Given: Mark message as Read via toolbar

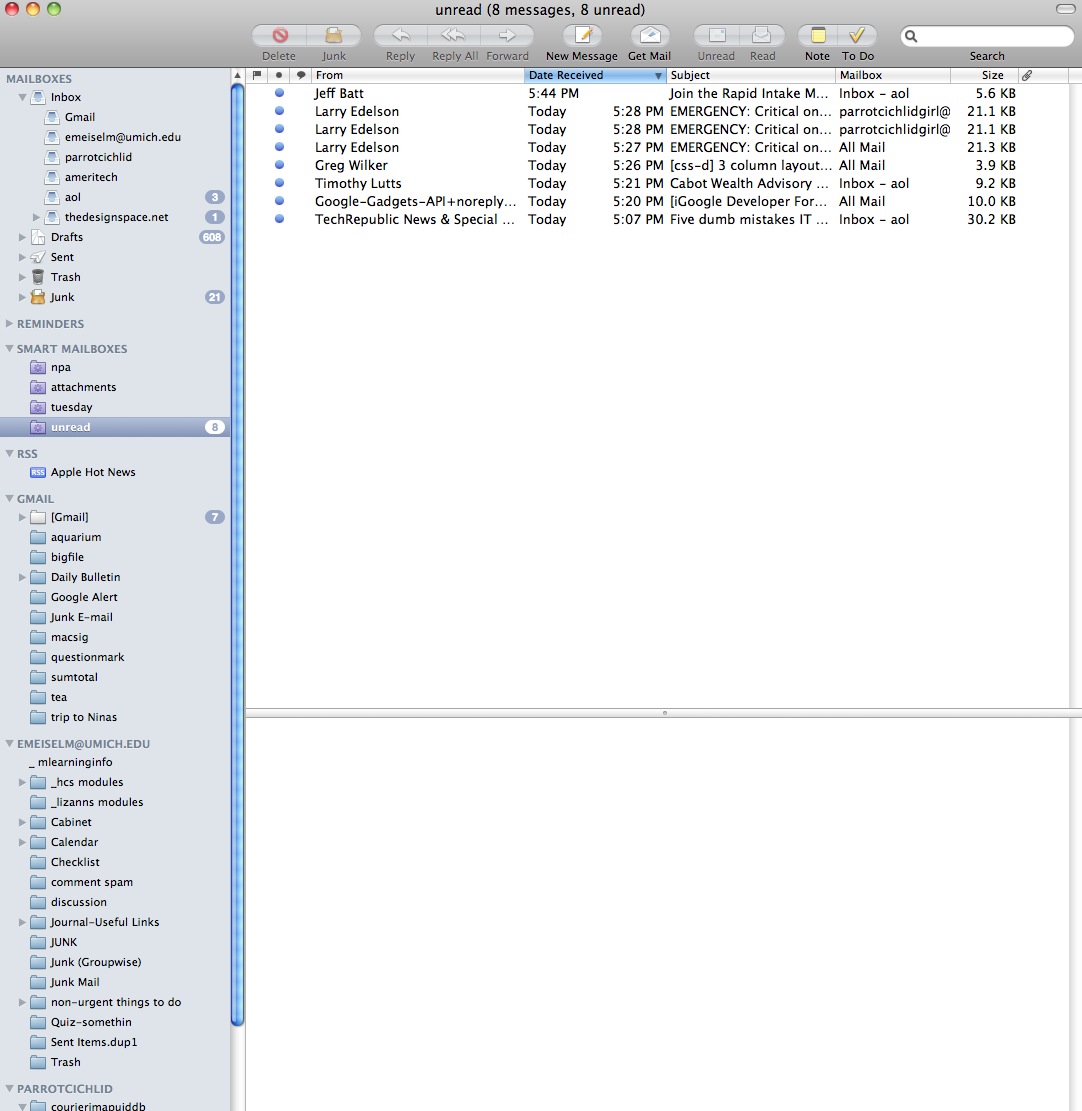Looking at the screenshot, I should click(762, 36).
